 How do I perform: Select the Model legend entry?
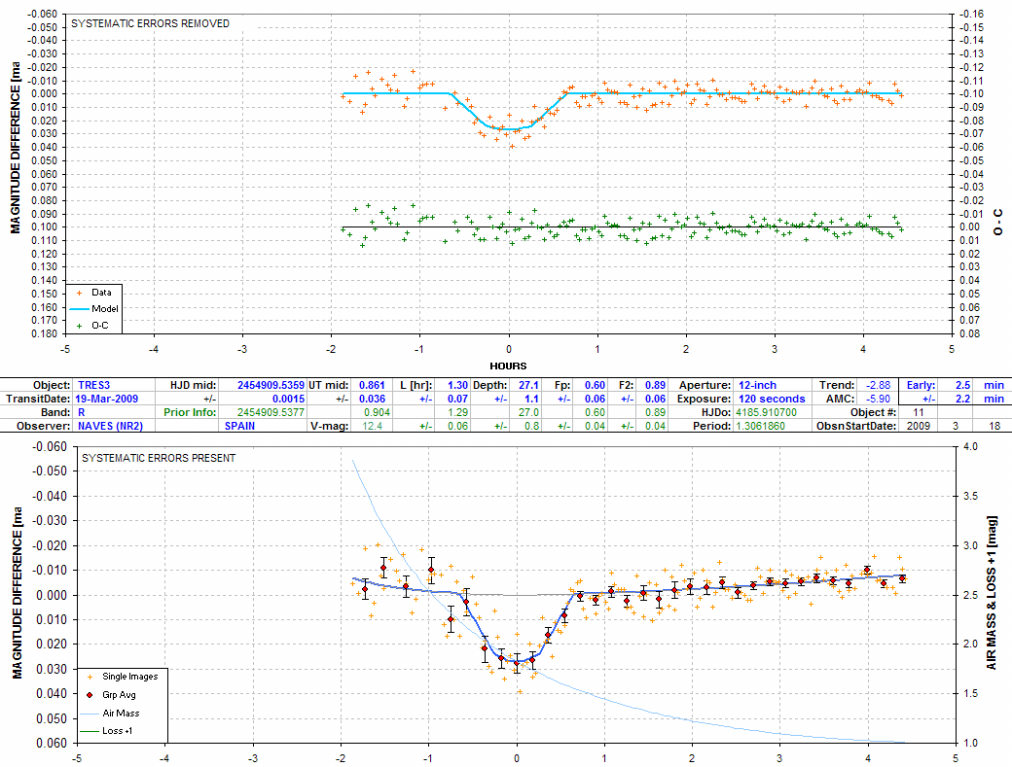105,309
